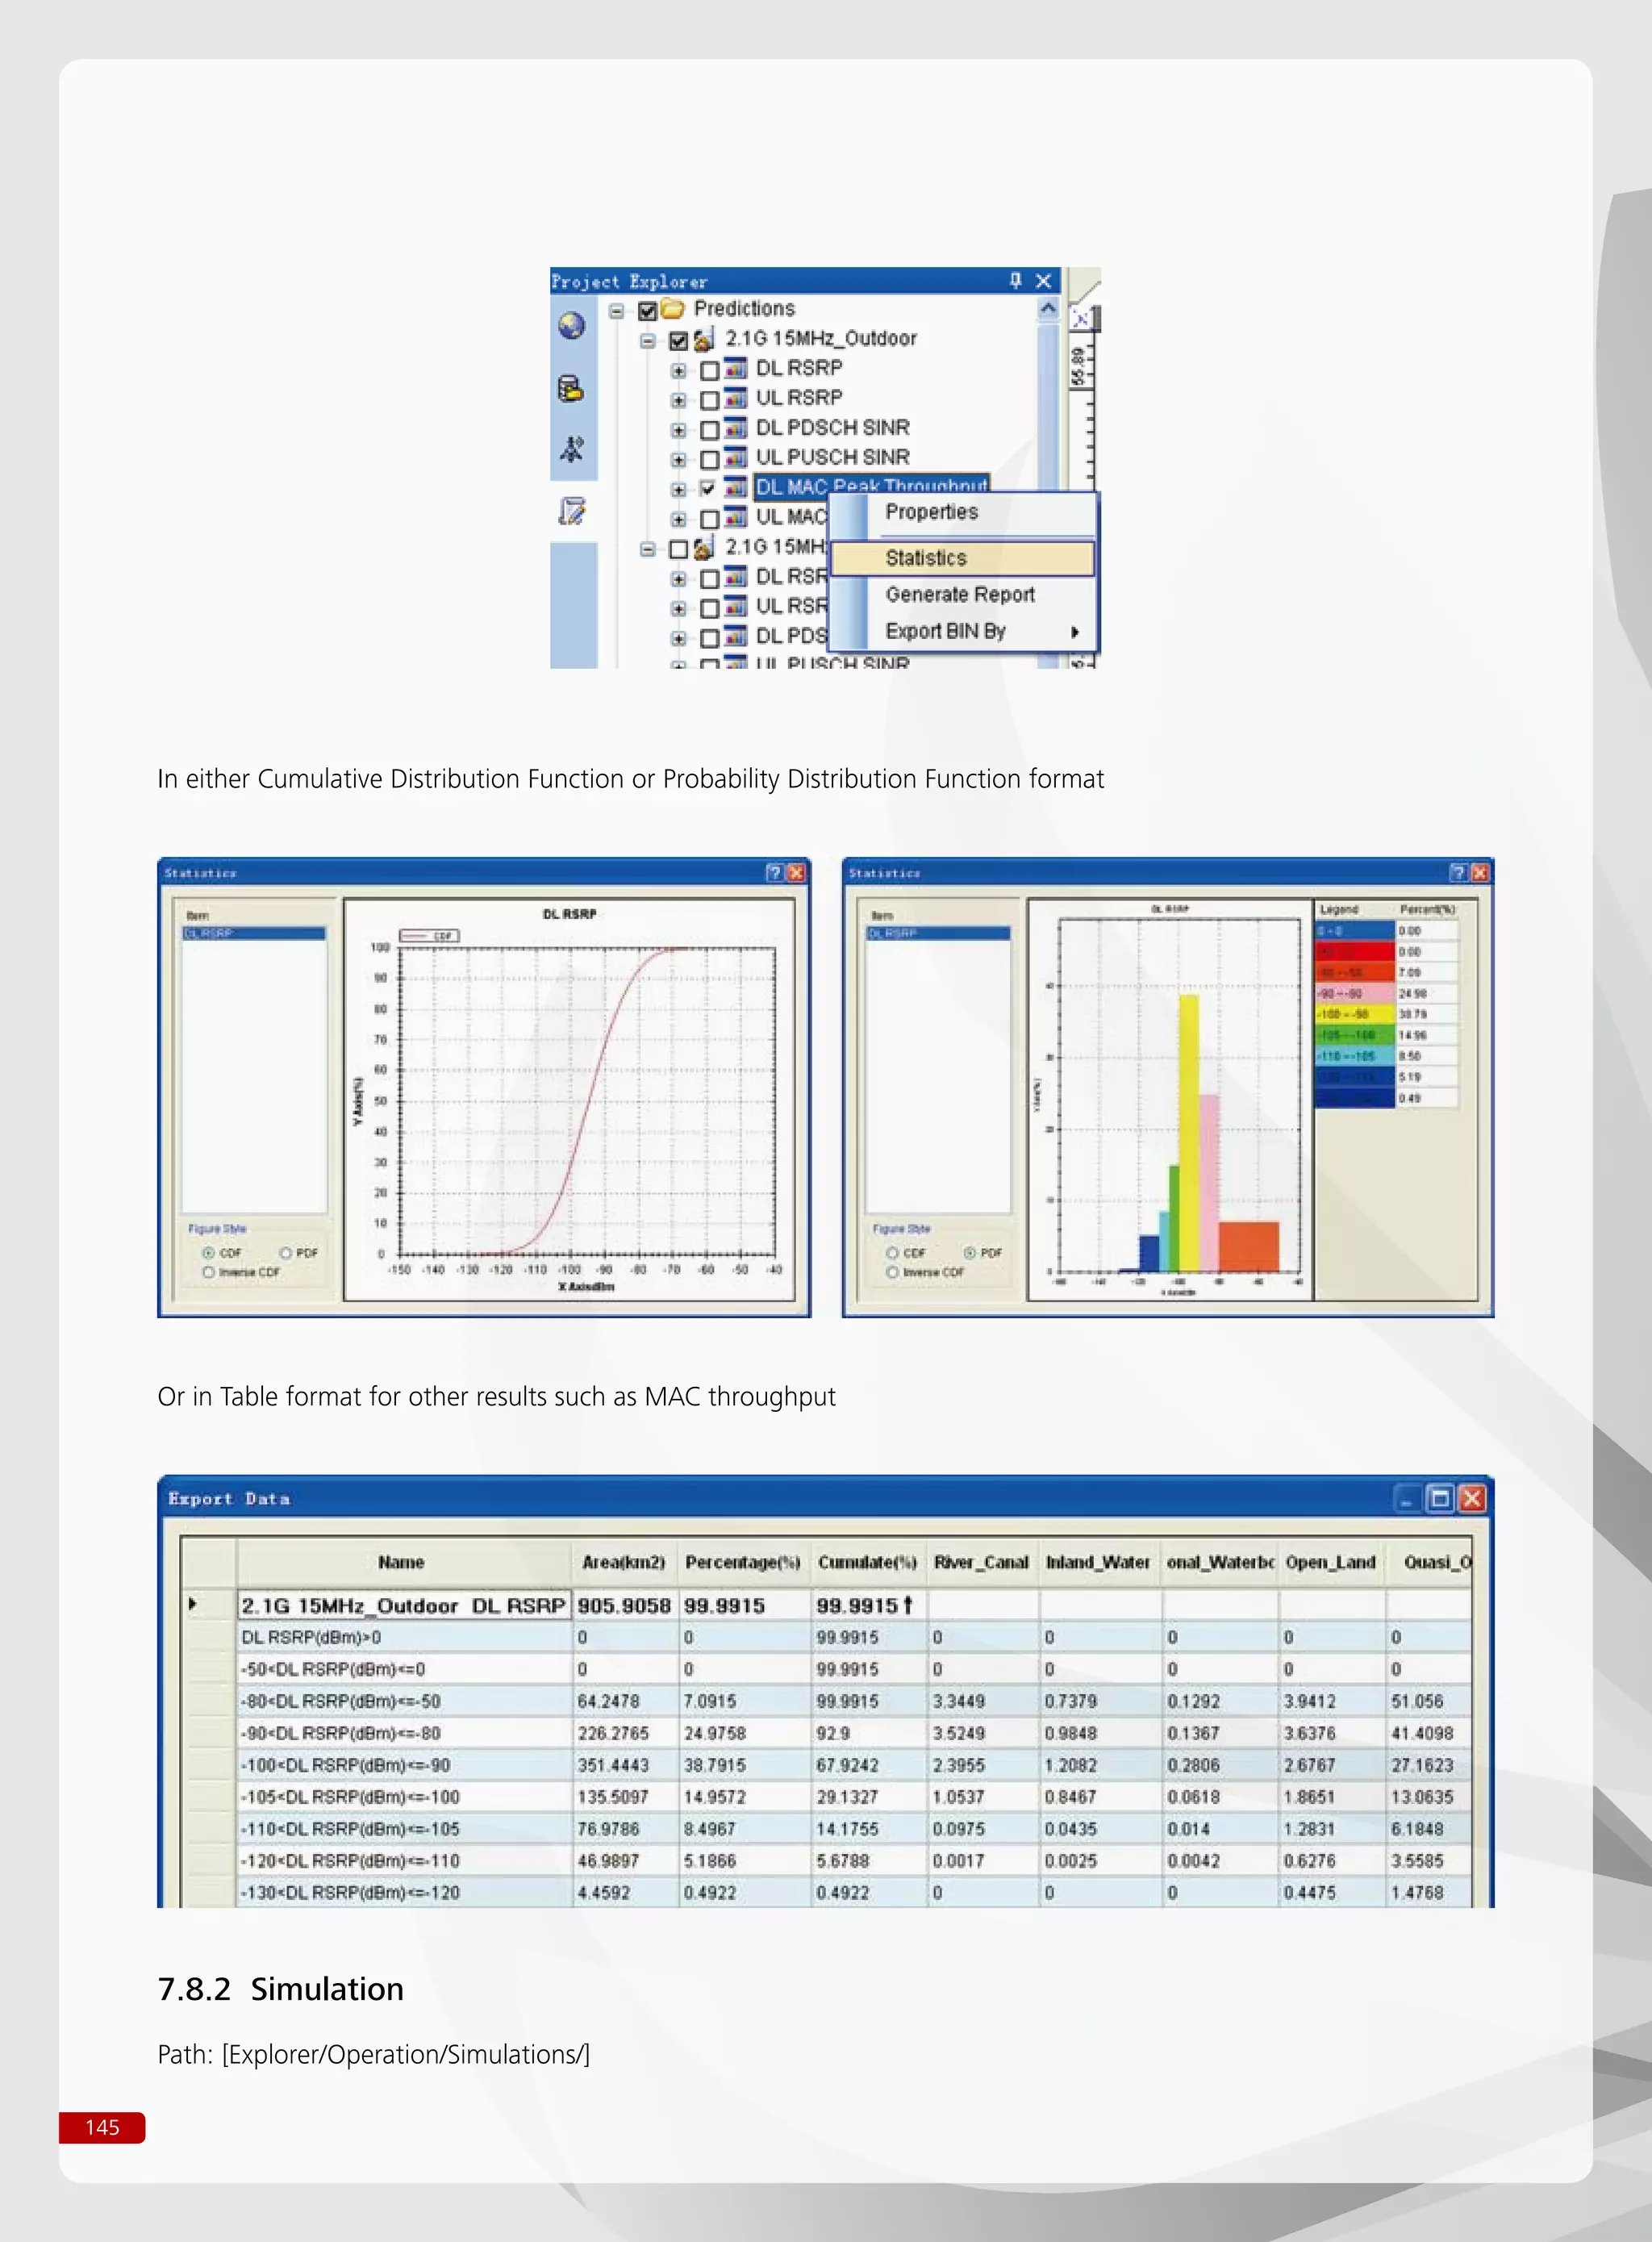
Task: Select the Predictions tree item label
Action: [744, 309]
